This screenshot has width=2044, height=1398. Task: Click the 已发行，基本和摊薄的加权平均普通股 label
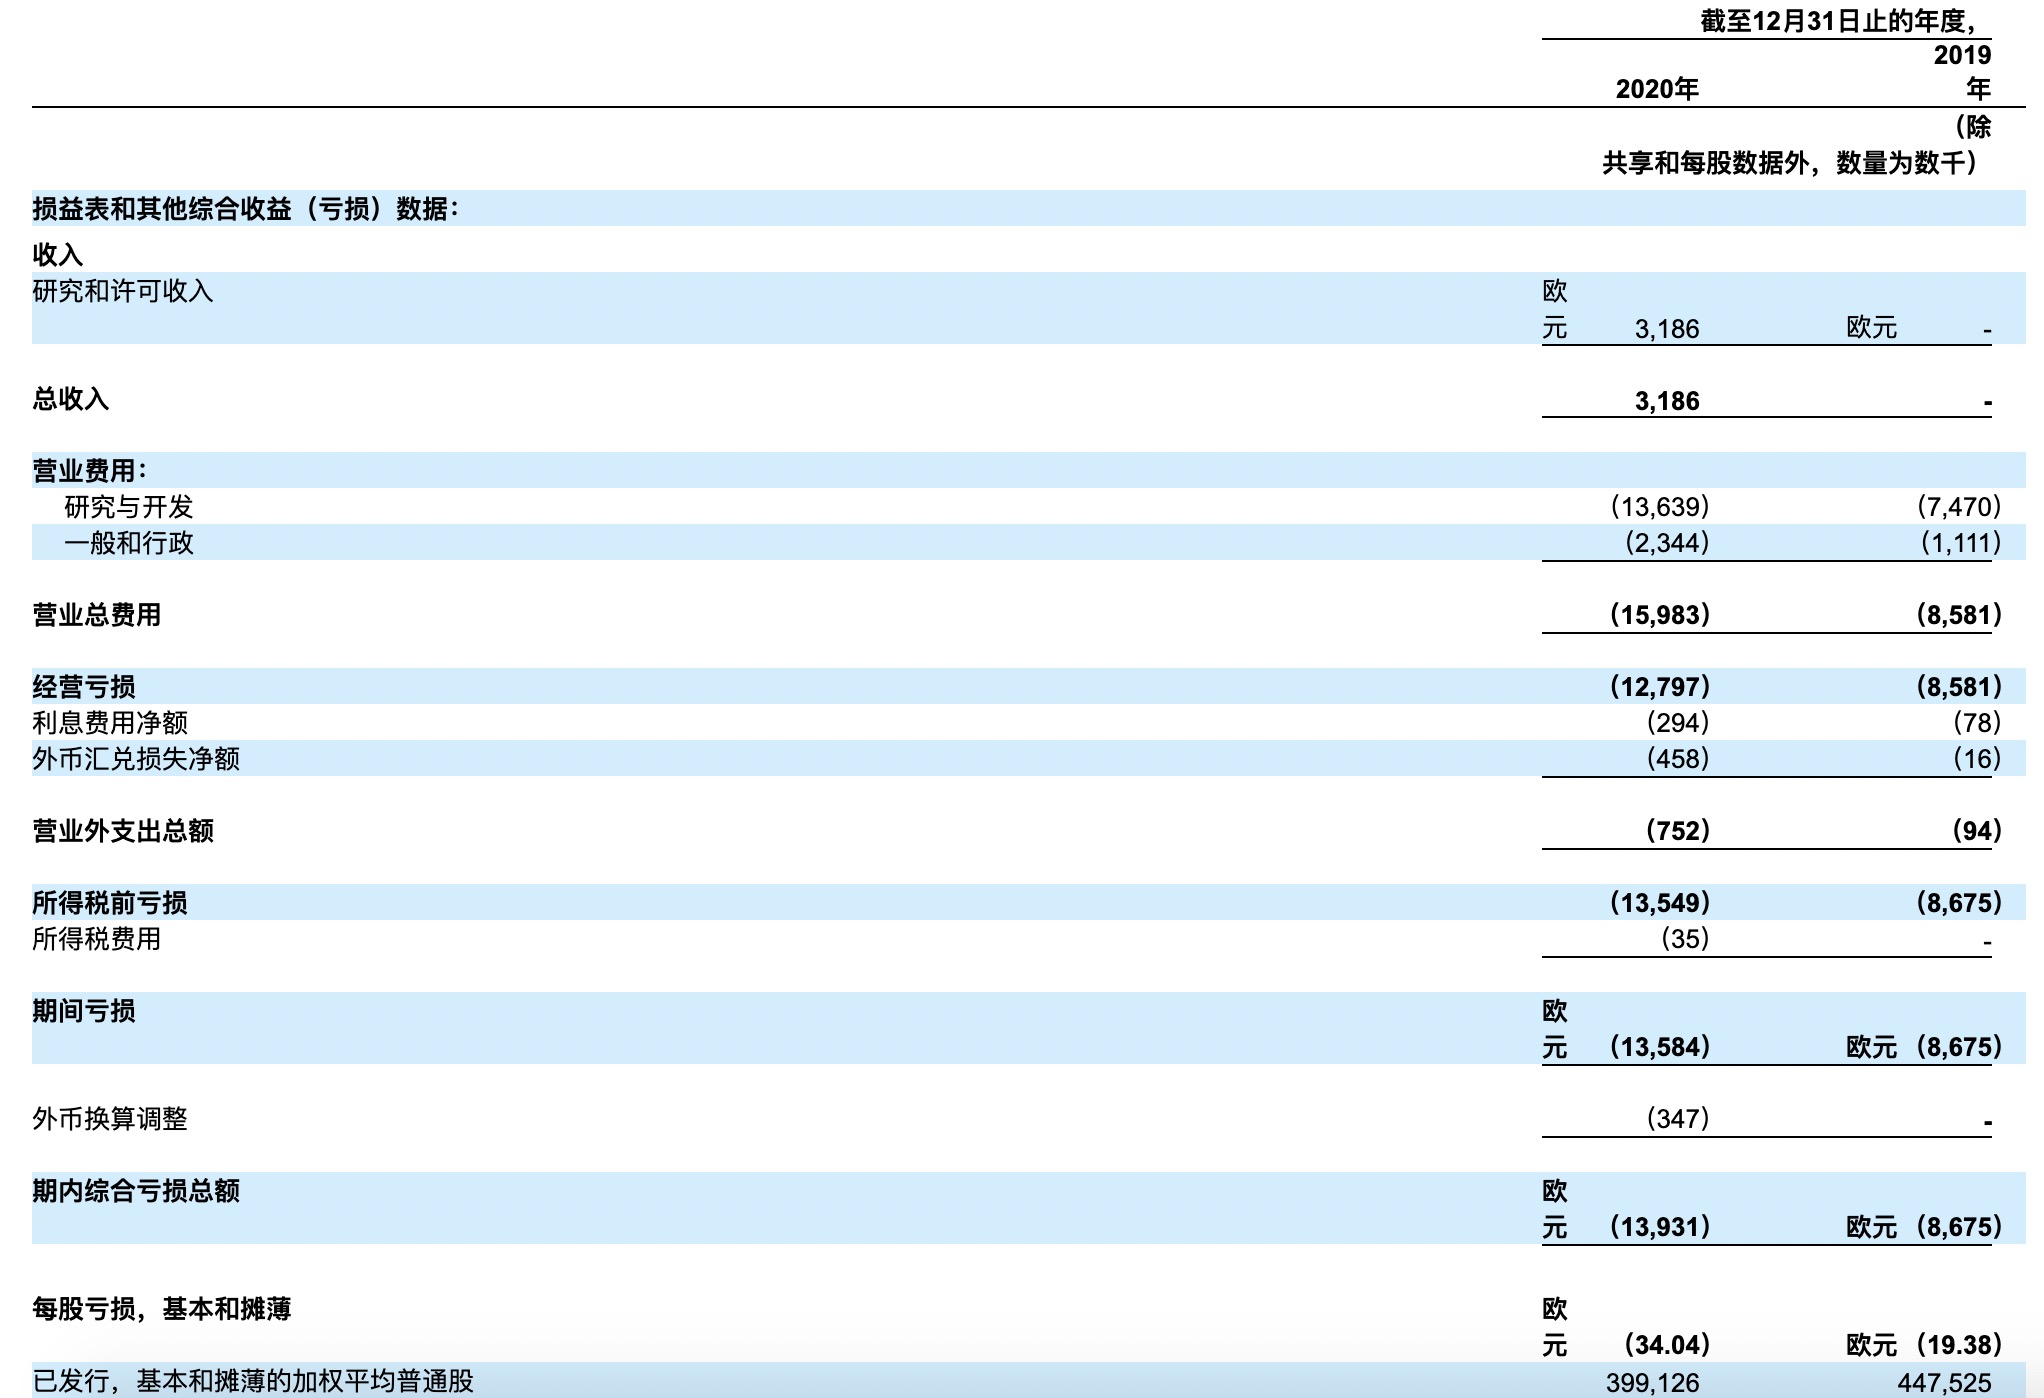tap(253, 1381)
